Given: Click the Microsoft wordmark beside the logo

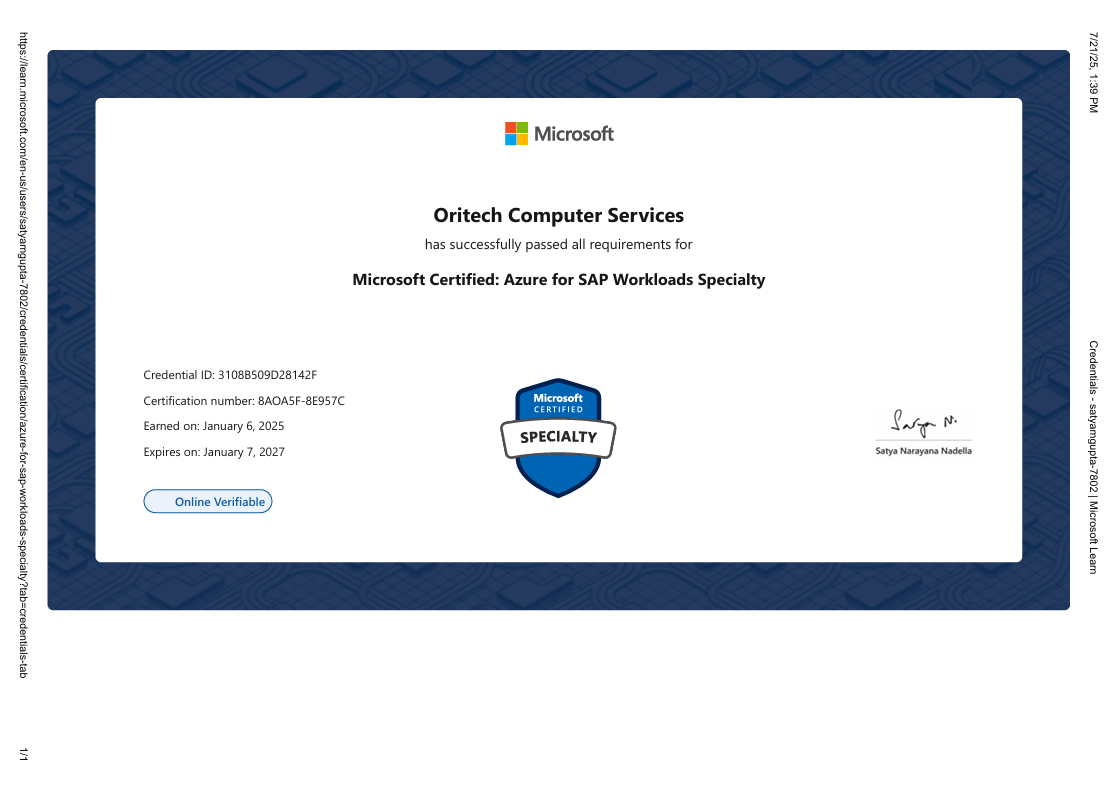Looking at the screenshot, I should (x=574, y=134).
